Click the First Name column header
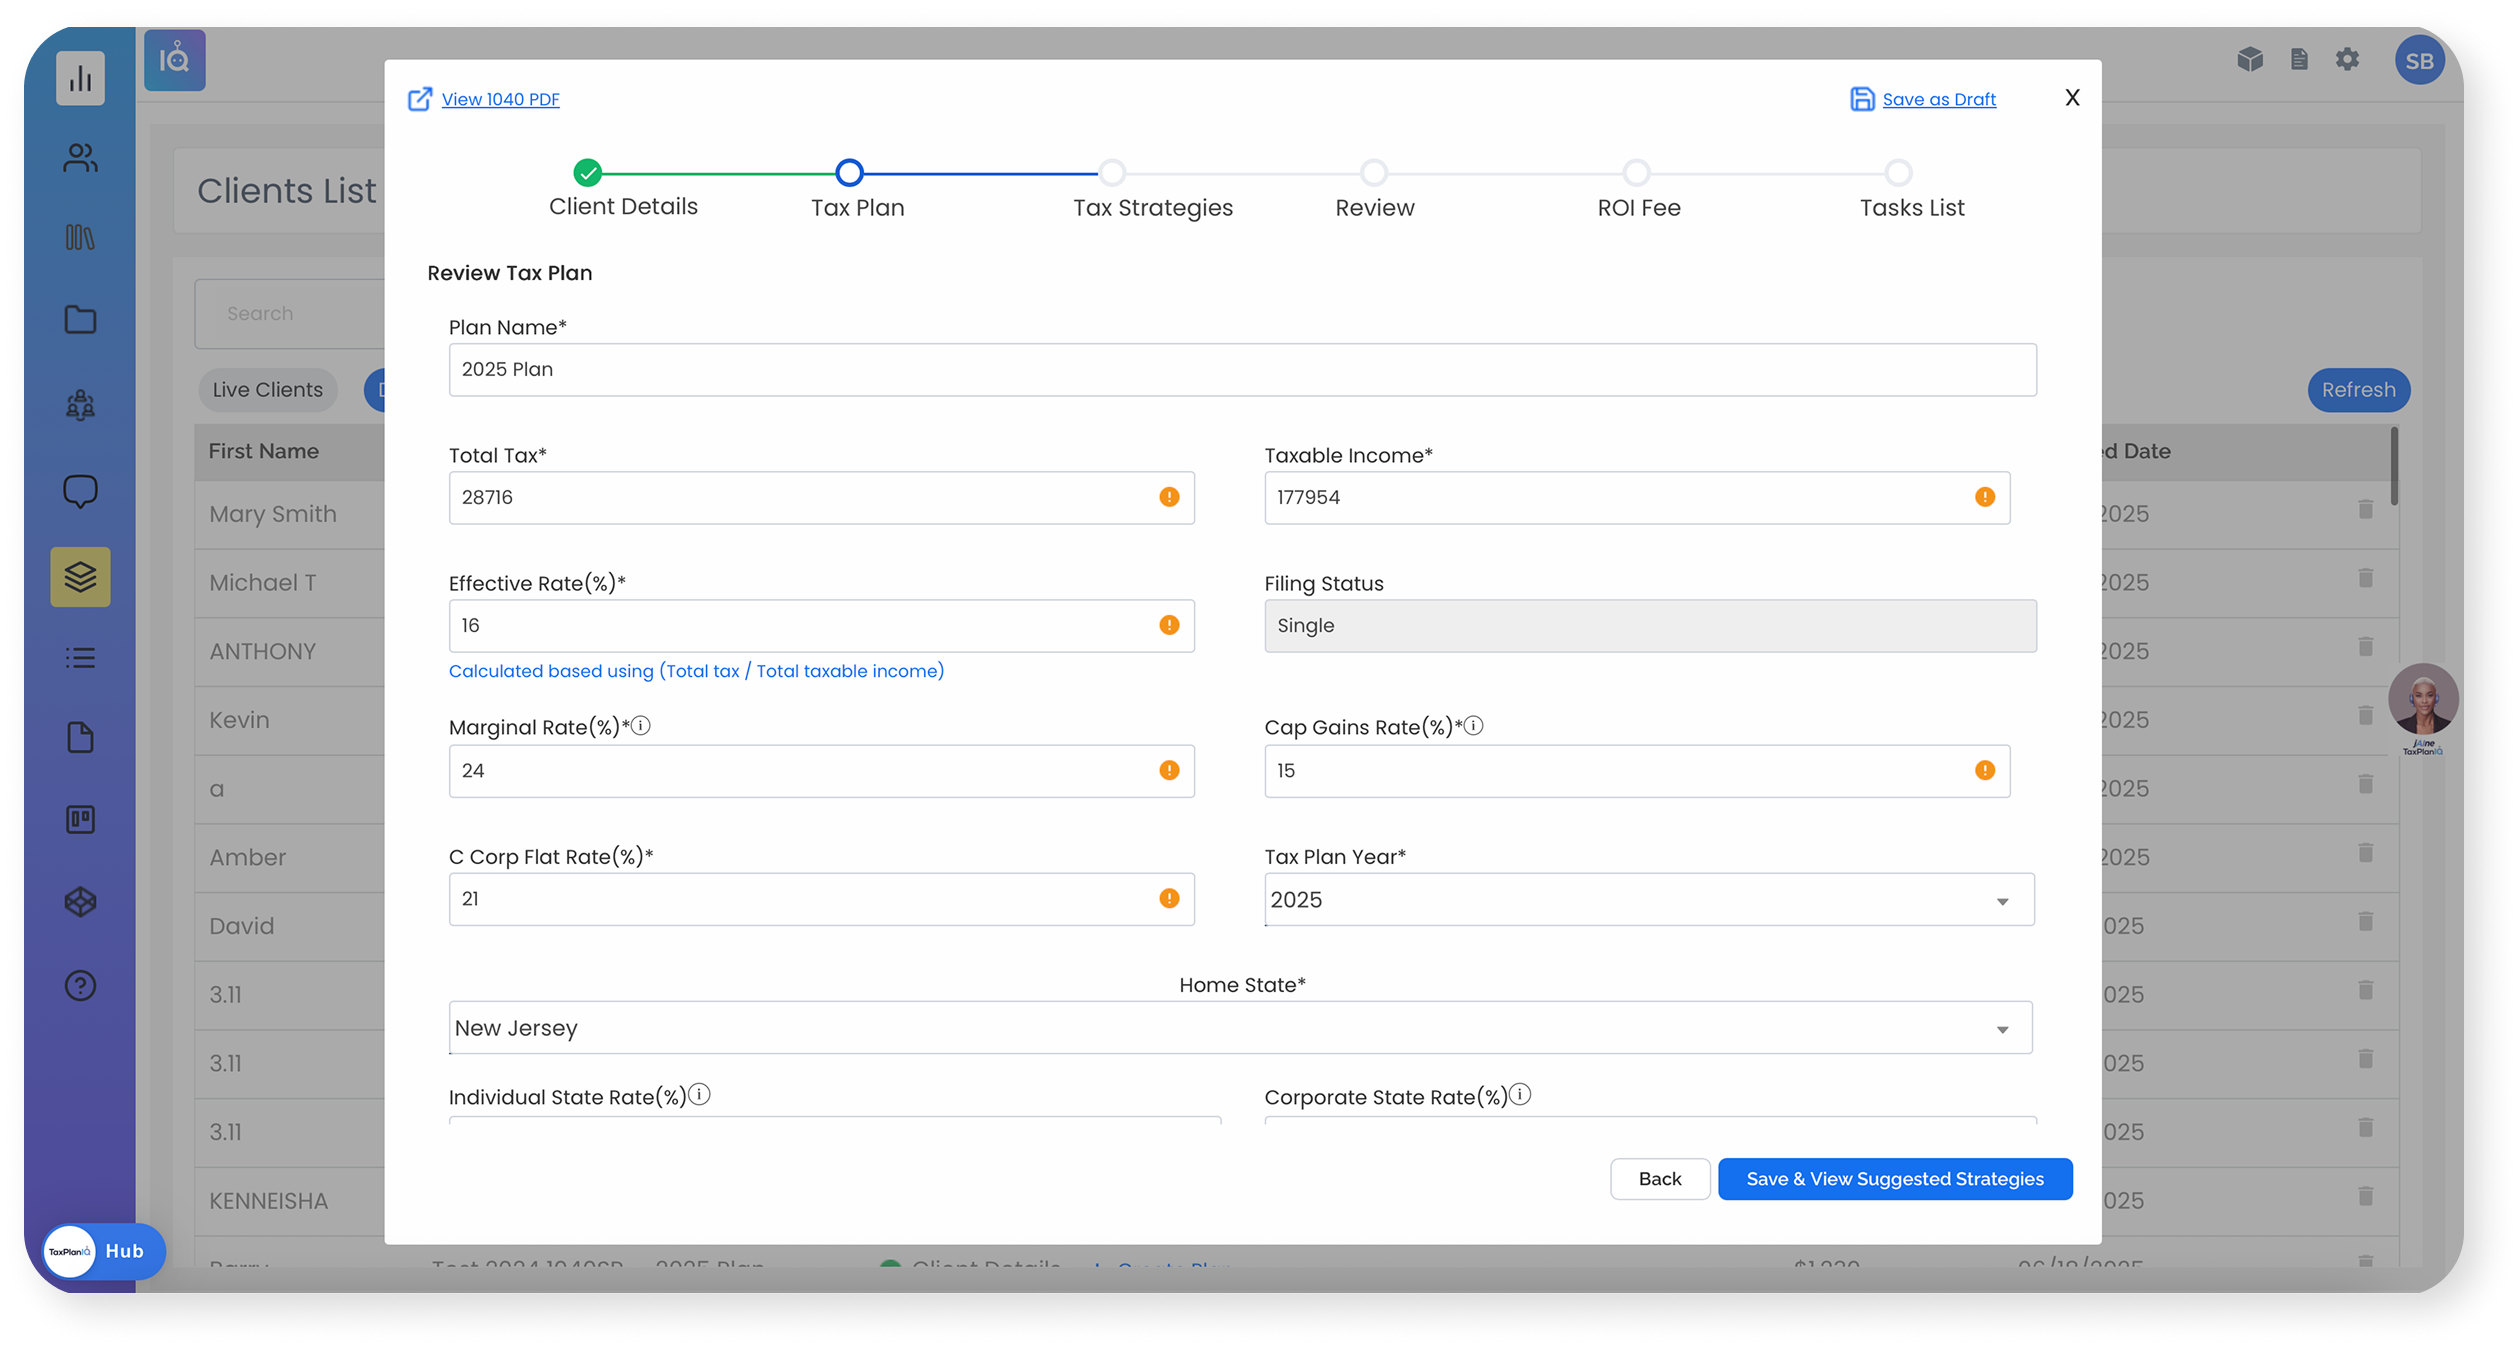This screenshot has width=2520, height=1352. click(264, 451)
